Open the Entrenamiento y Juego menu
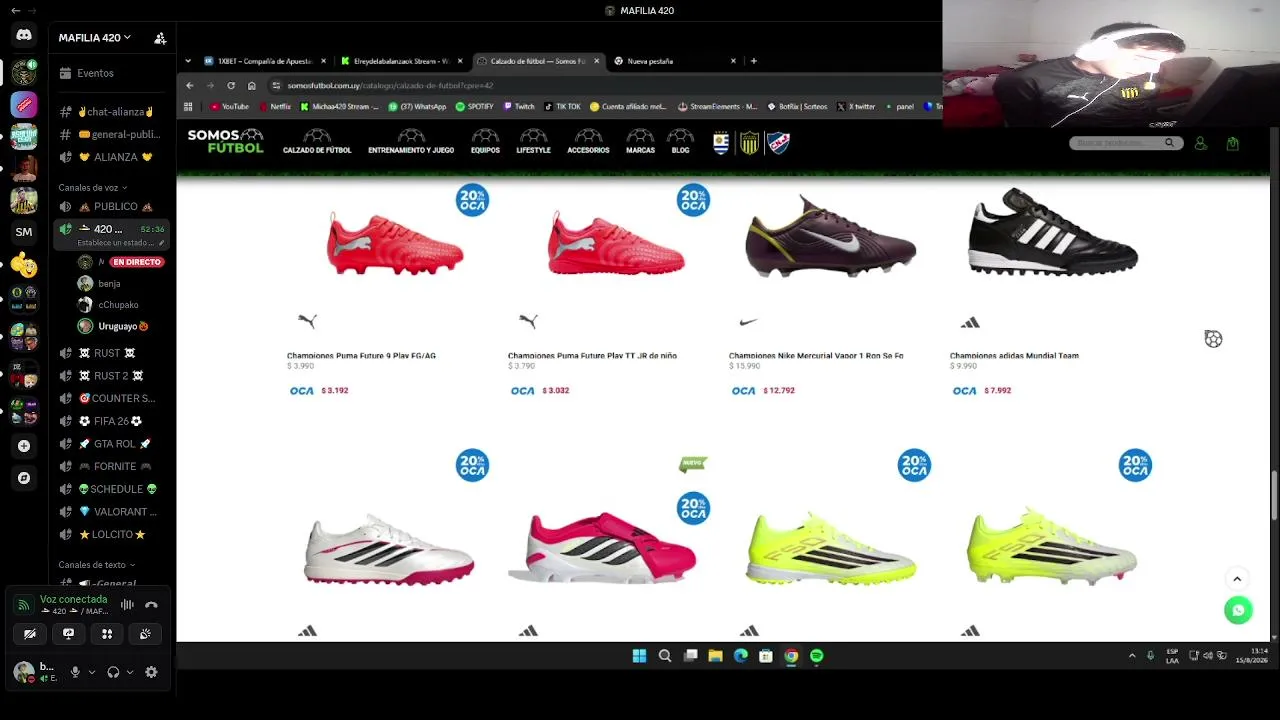The height and width of the screenshot is (720, 1280). (x=411, y=142)
